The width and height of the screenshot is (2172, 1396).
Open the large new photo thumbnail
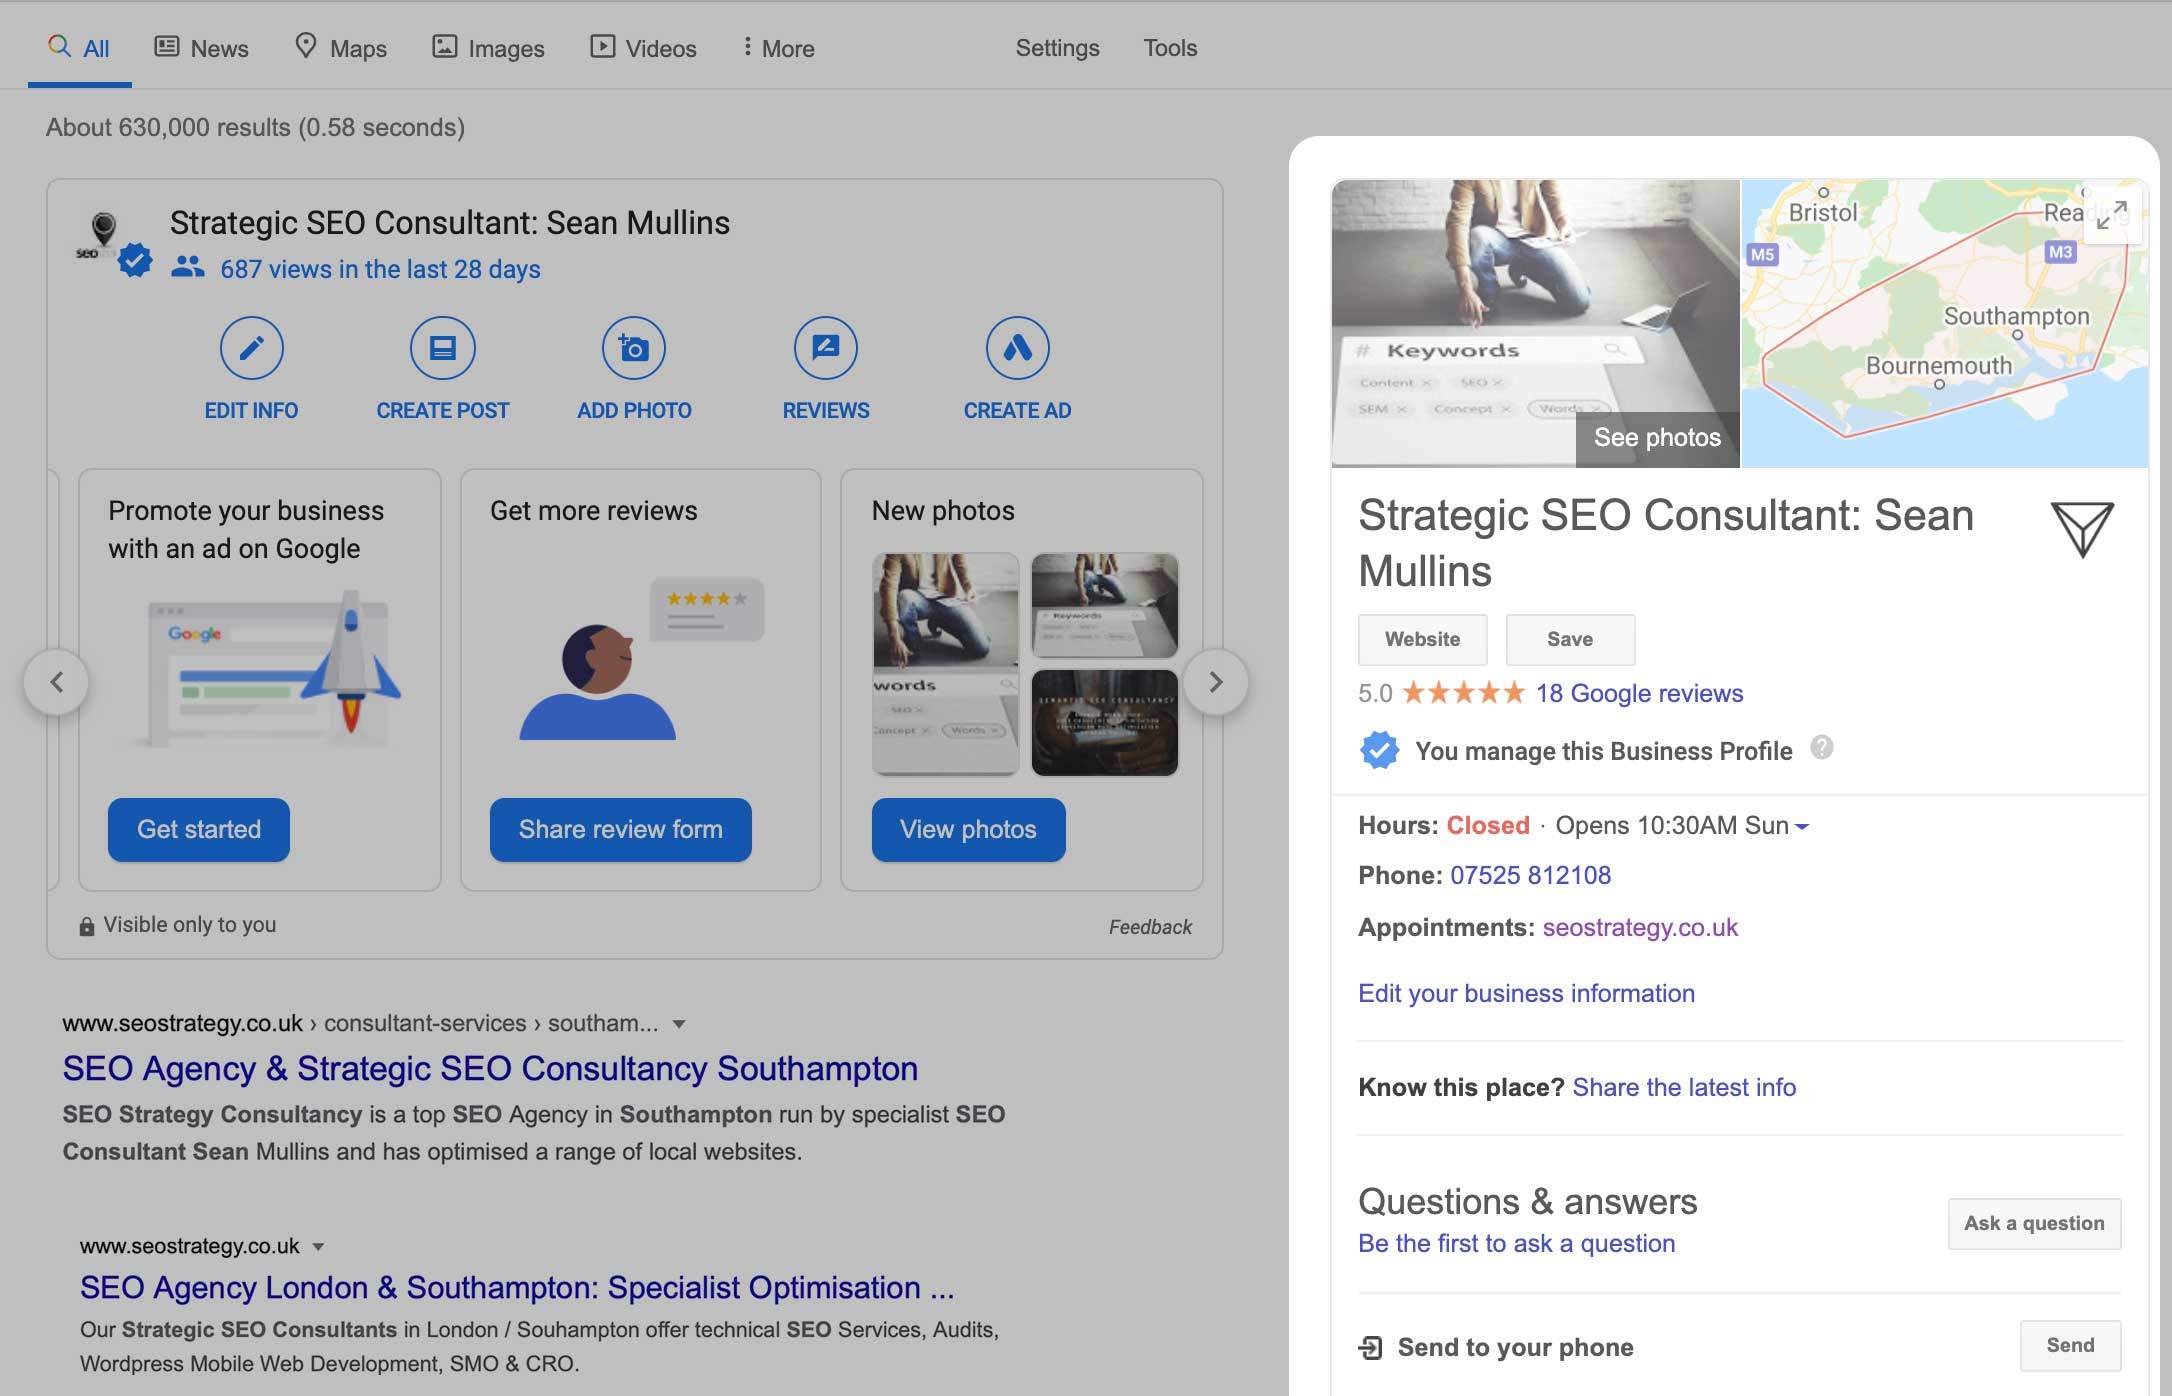(945, 664)
